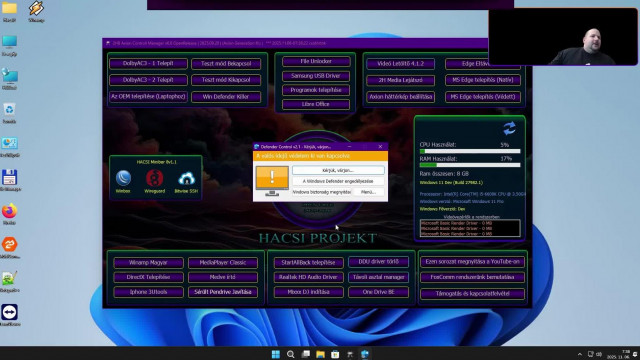Install MediaPlayer Classic
The height and width of the screenshot is (360, 640).
tap(223, 262)
